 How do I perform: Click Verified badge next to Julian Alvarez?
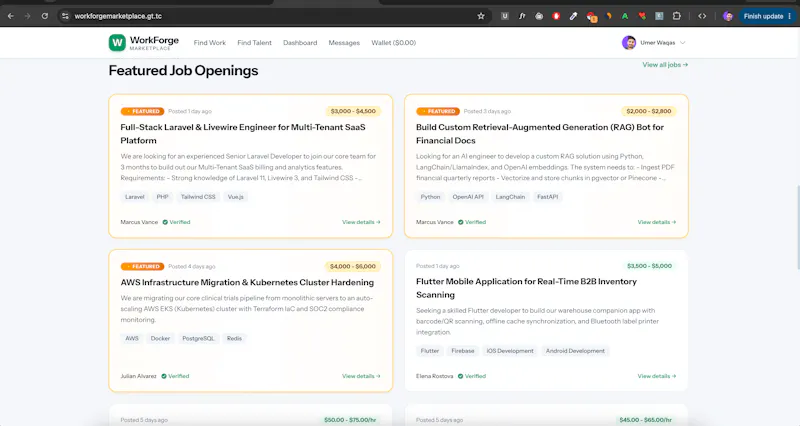click(175, 377)
